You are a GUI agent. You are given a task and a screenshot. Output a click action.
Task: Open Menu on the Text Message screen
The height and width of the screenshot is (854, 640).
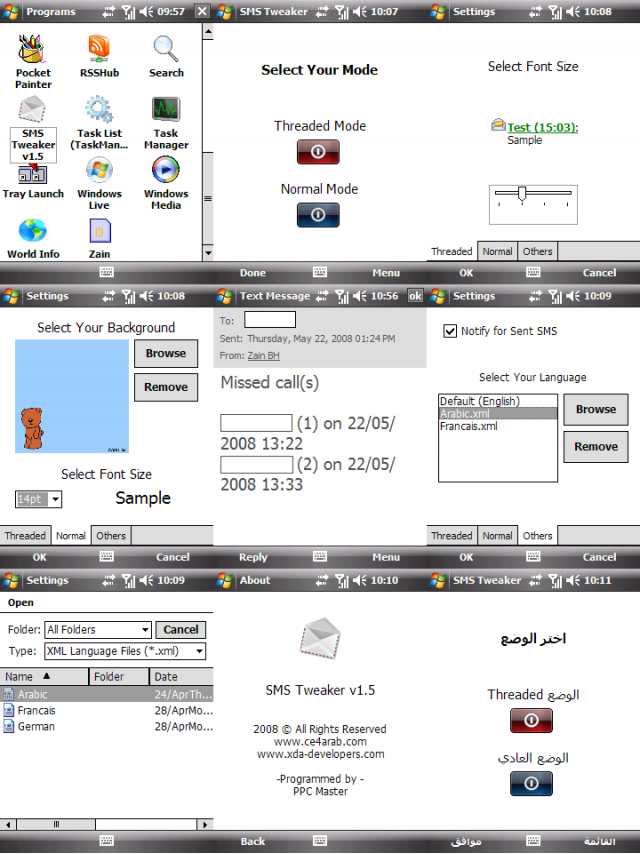pos(386,557)
